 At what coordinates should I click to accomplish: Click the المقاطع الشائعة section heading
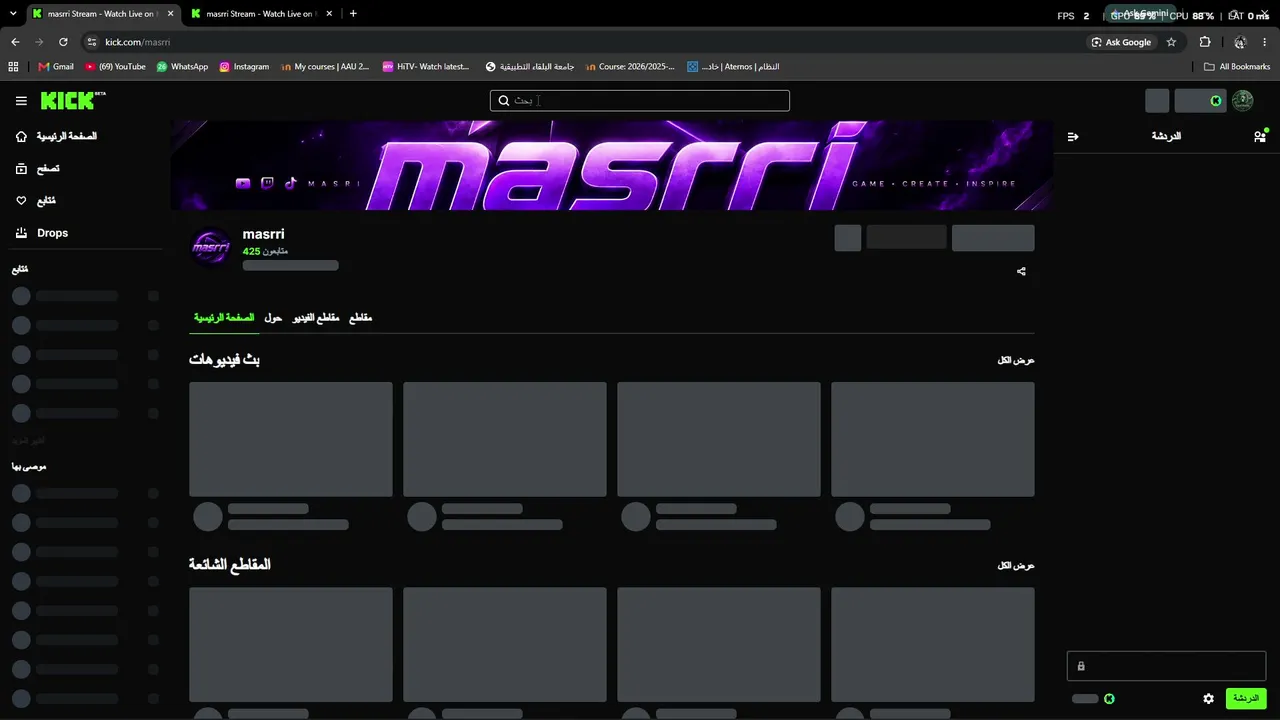coord(230,565)
